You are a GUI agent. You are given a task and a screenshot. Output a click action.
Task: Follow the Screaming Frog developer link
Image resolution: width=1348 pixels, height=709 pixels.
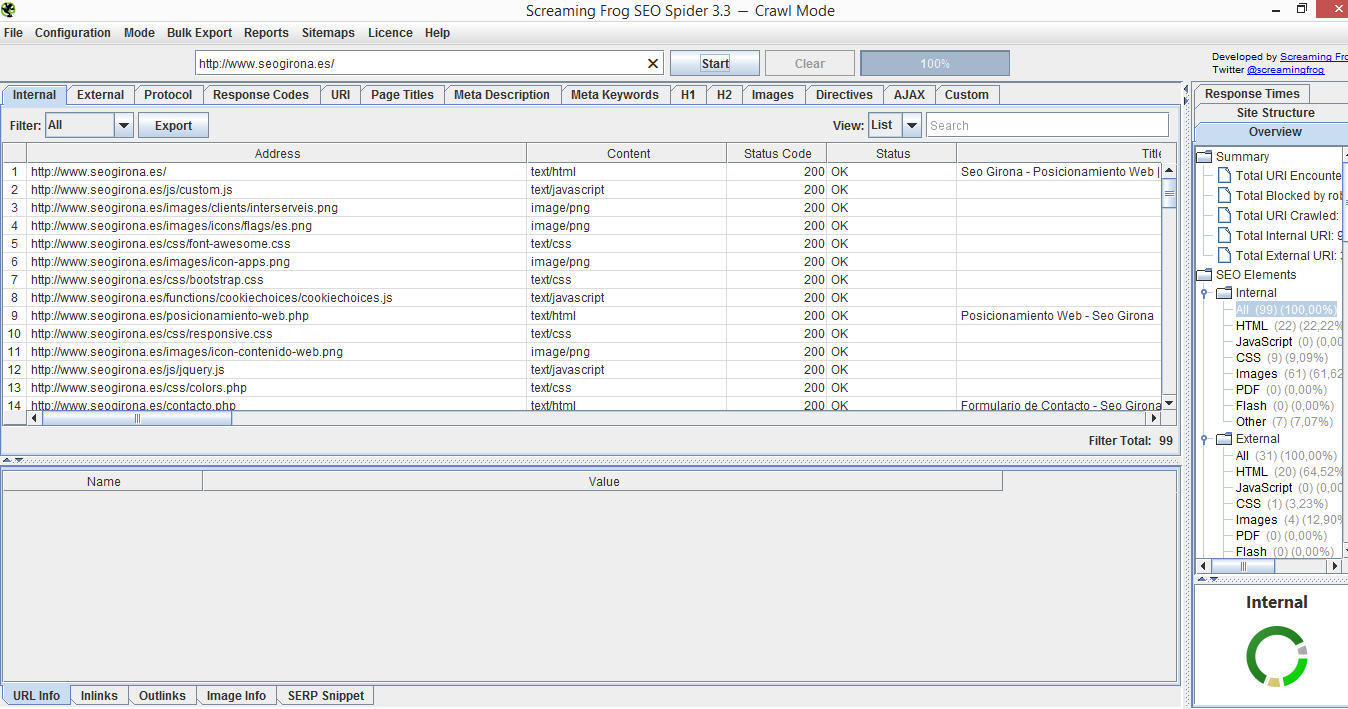(x=1314, y=57)
